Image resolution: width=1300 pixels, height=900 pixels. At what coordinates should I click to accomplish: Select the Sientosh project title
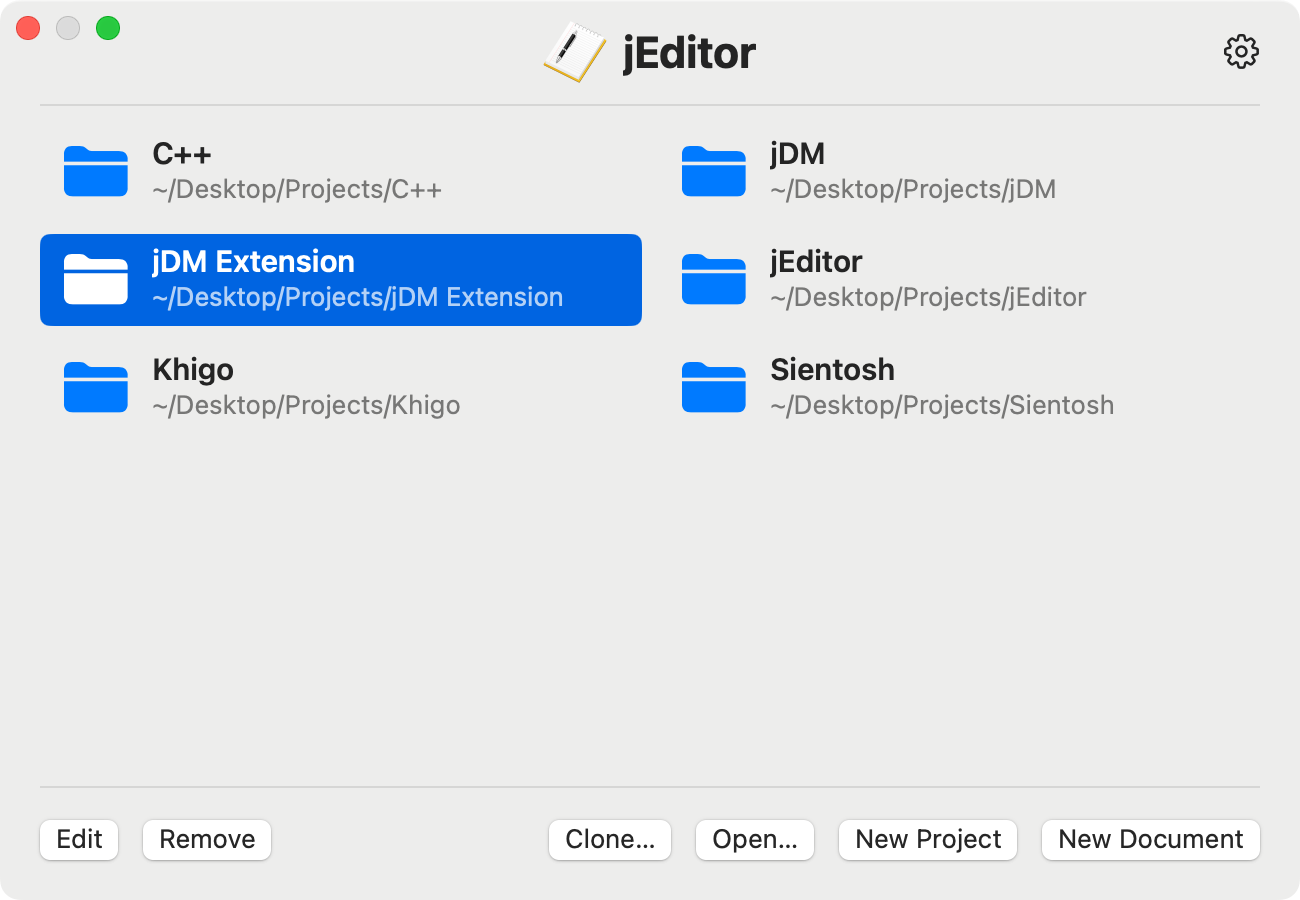click(832, 370)
